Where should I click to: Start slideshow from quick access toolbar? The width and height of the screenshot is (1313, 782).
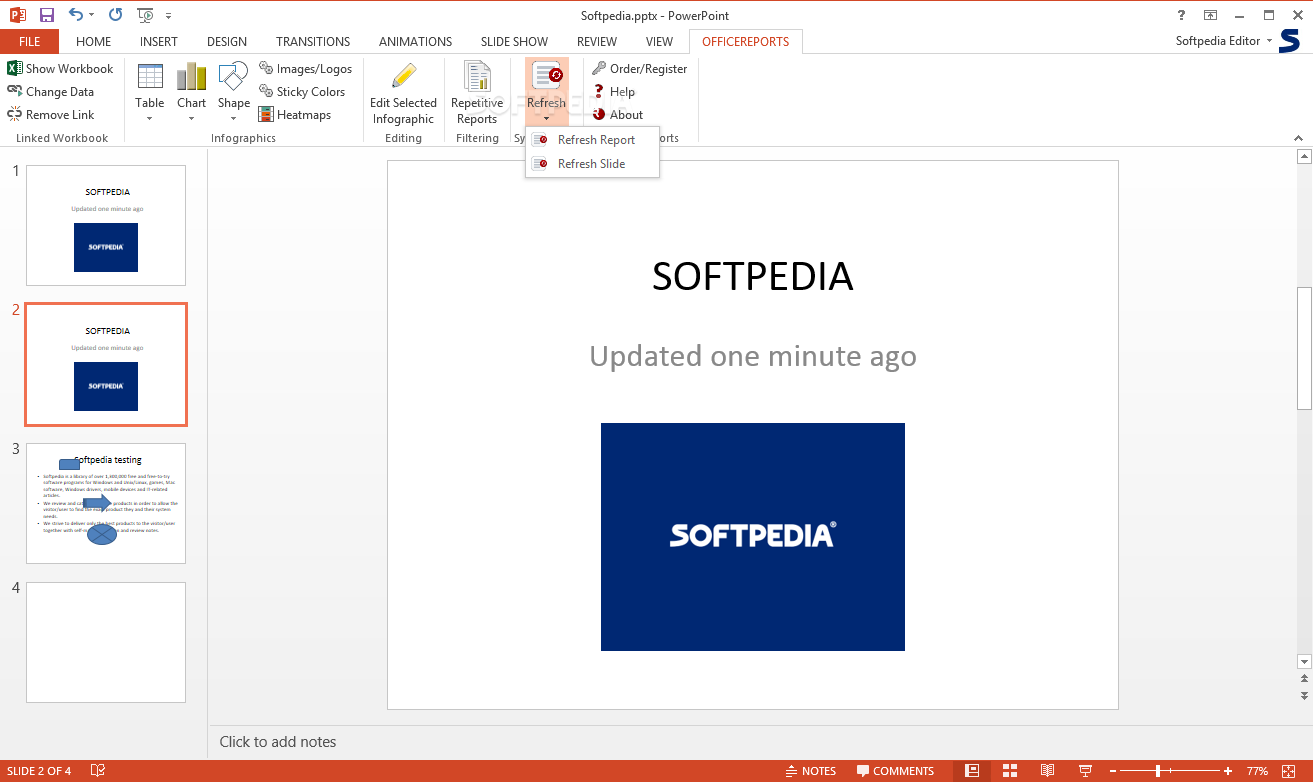[146, 15]
